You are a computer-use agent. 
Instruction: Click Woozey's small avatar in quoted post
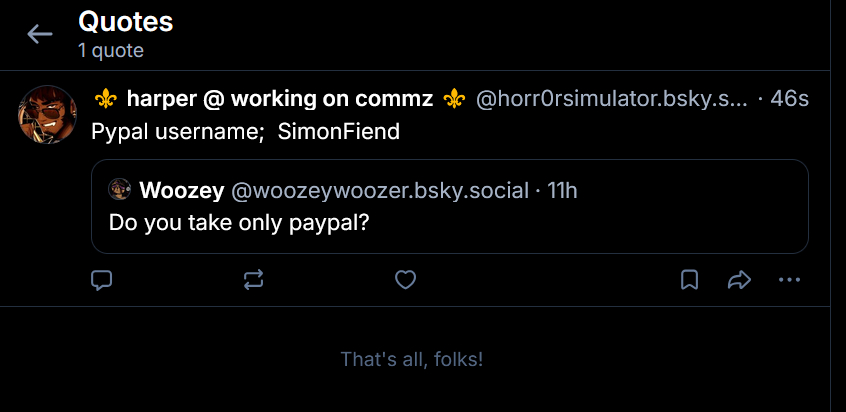120,189
